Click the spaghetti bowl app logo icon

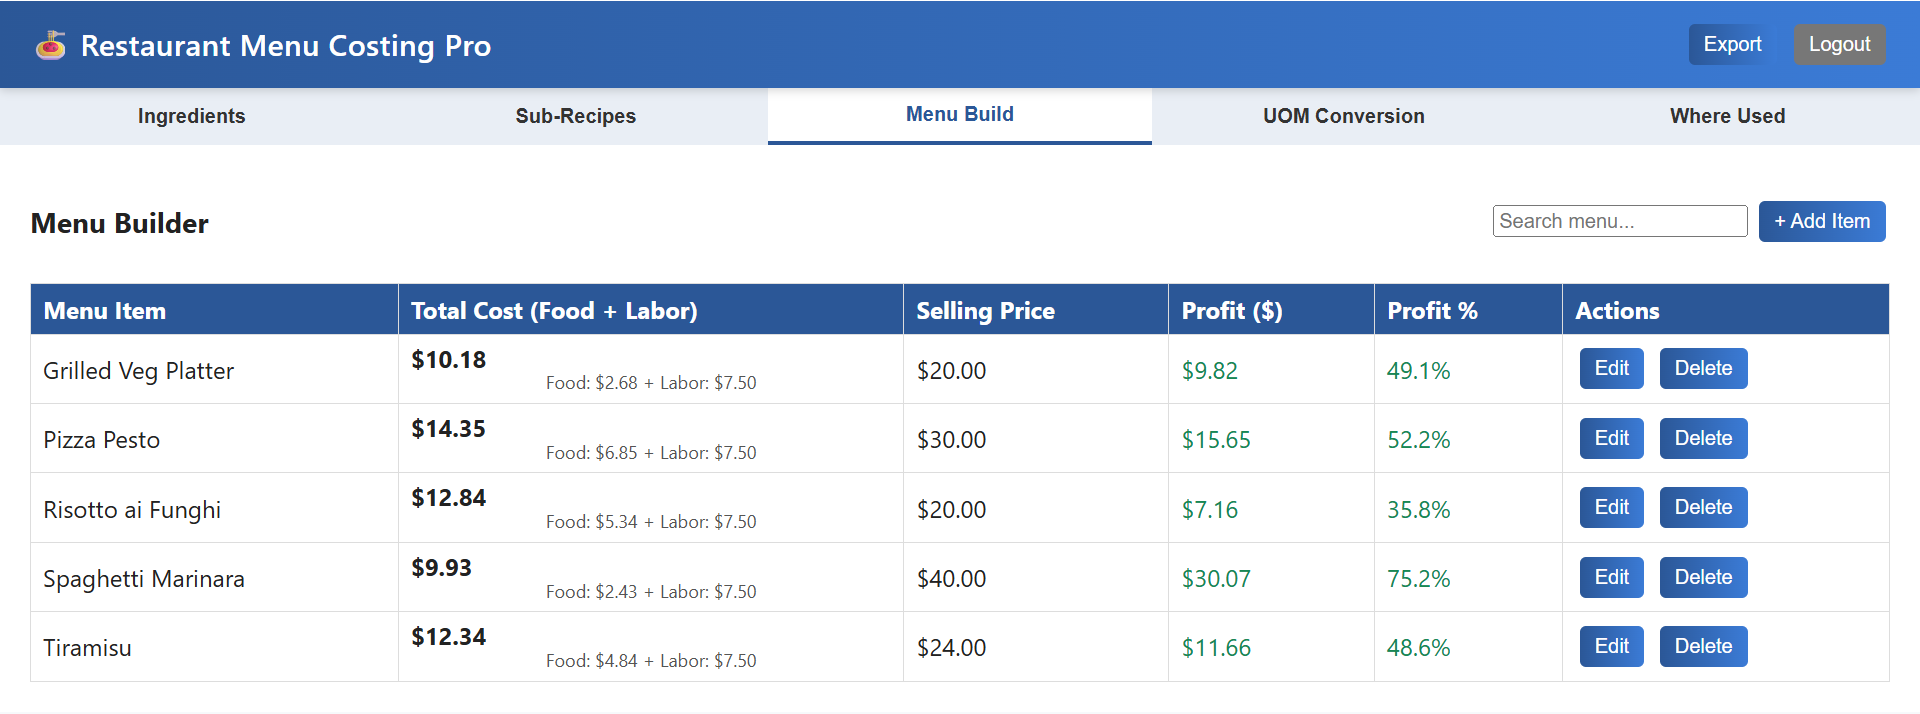[x=51, y=45]
